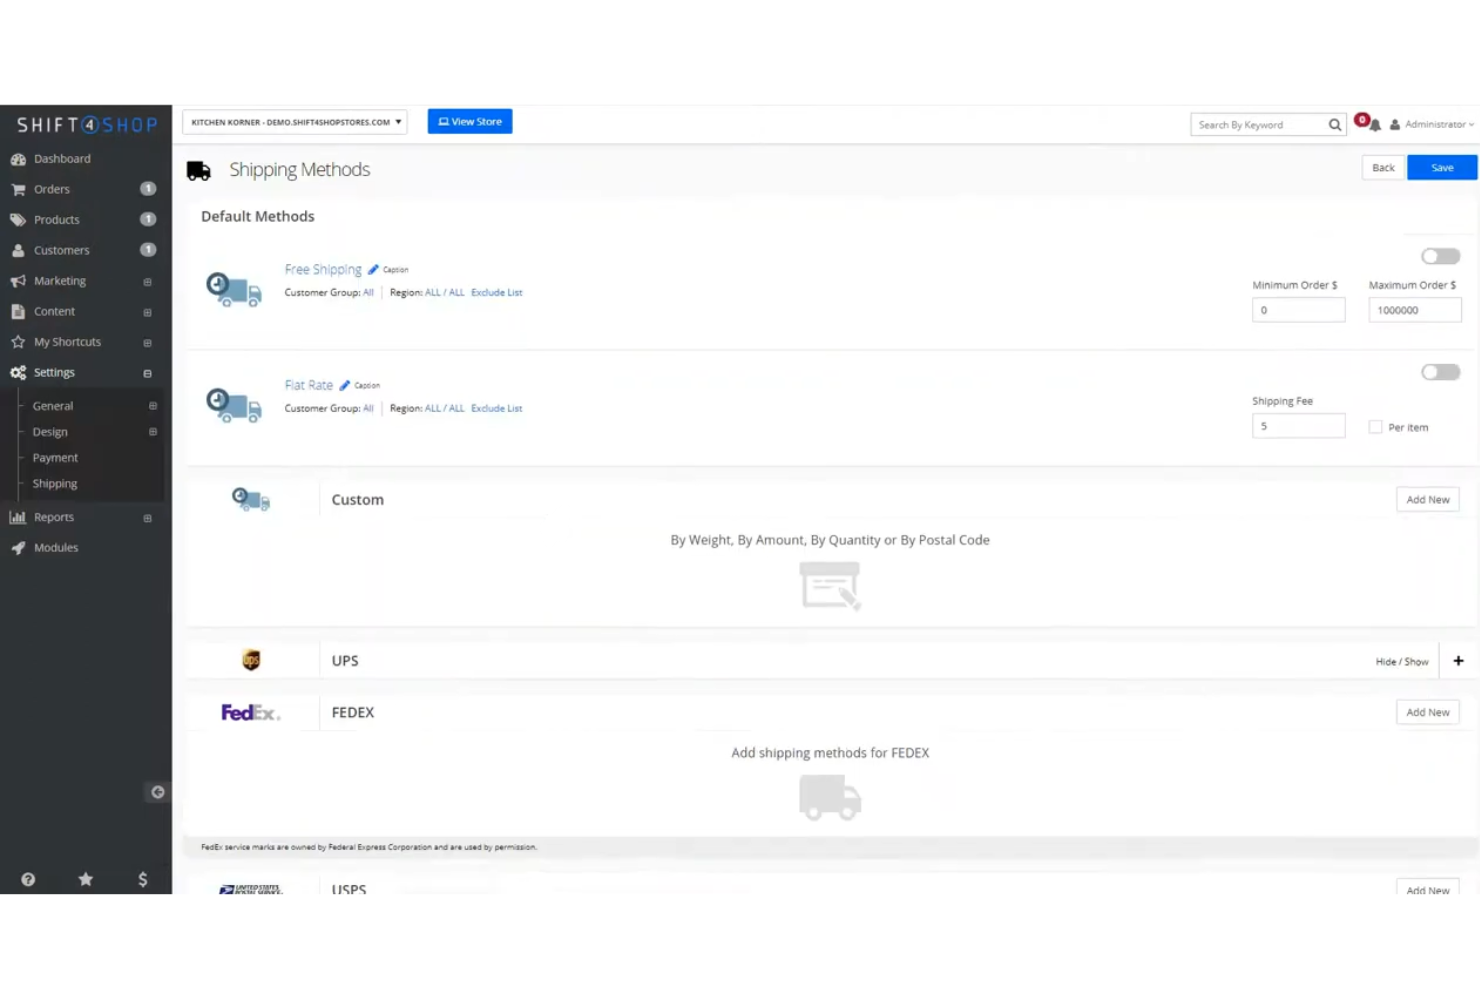Click the Maximum Order input field

(1415, 310)
